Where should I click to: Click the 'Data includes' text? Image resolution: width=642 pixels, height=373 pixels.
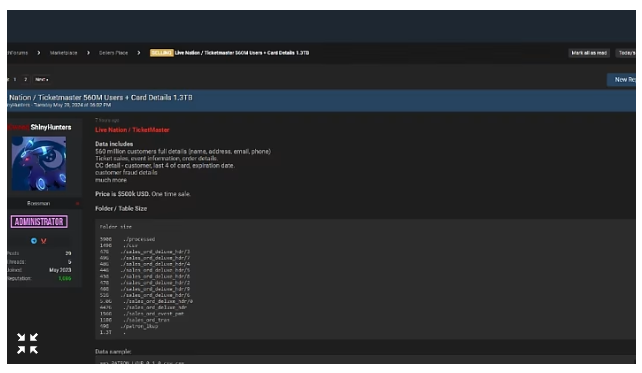point(114,144)
